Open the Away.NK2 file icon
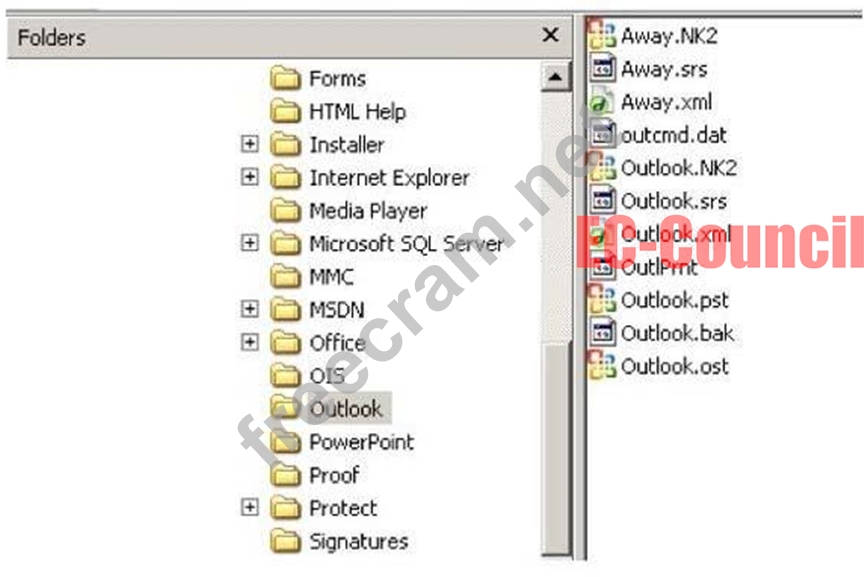Screen dimensions: 864x577 601,35
